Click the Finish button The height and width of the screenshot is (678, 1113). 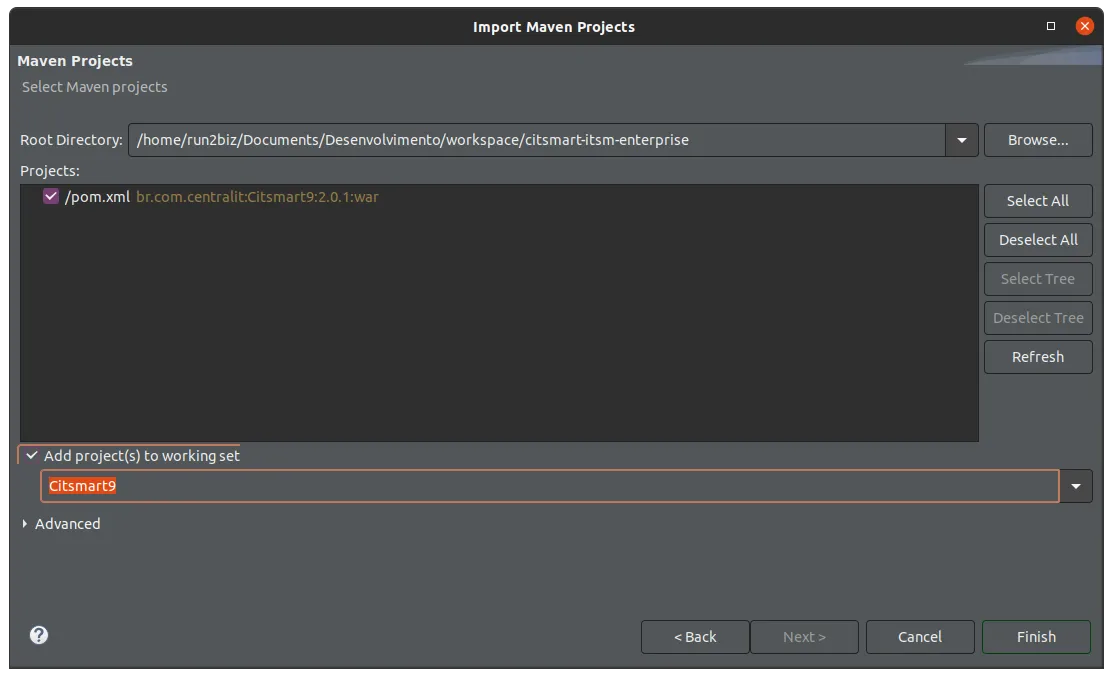(1036, 637)
